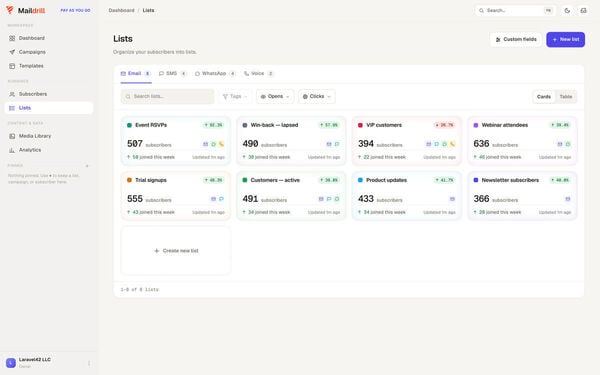Click SMS channel icon on Win-back lapsed card
This screenshot has height=375, width=600.
pos(337,144)
